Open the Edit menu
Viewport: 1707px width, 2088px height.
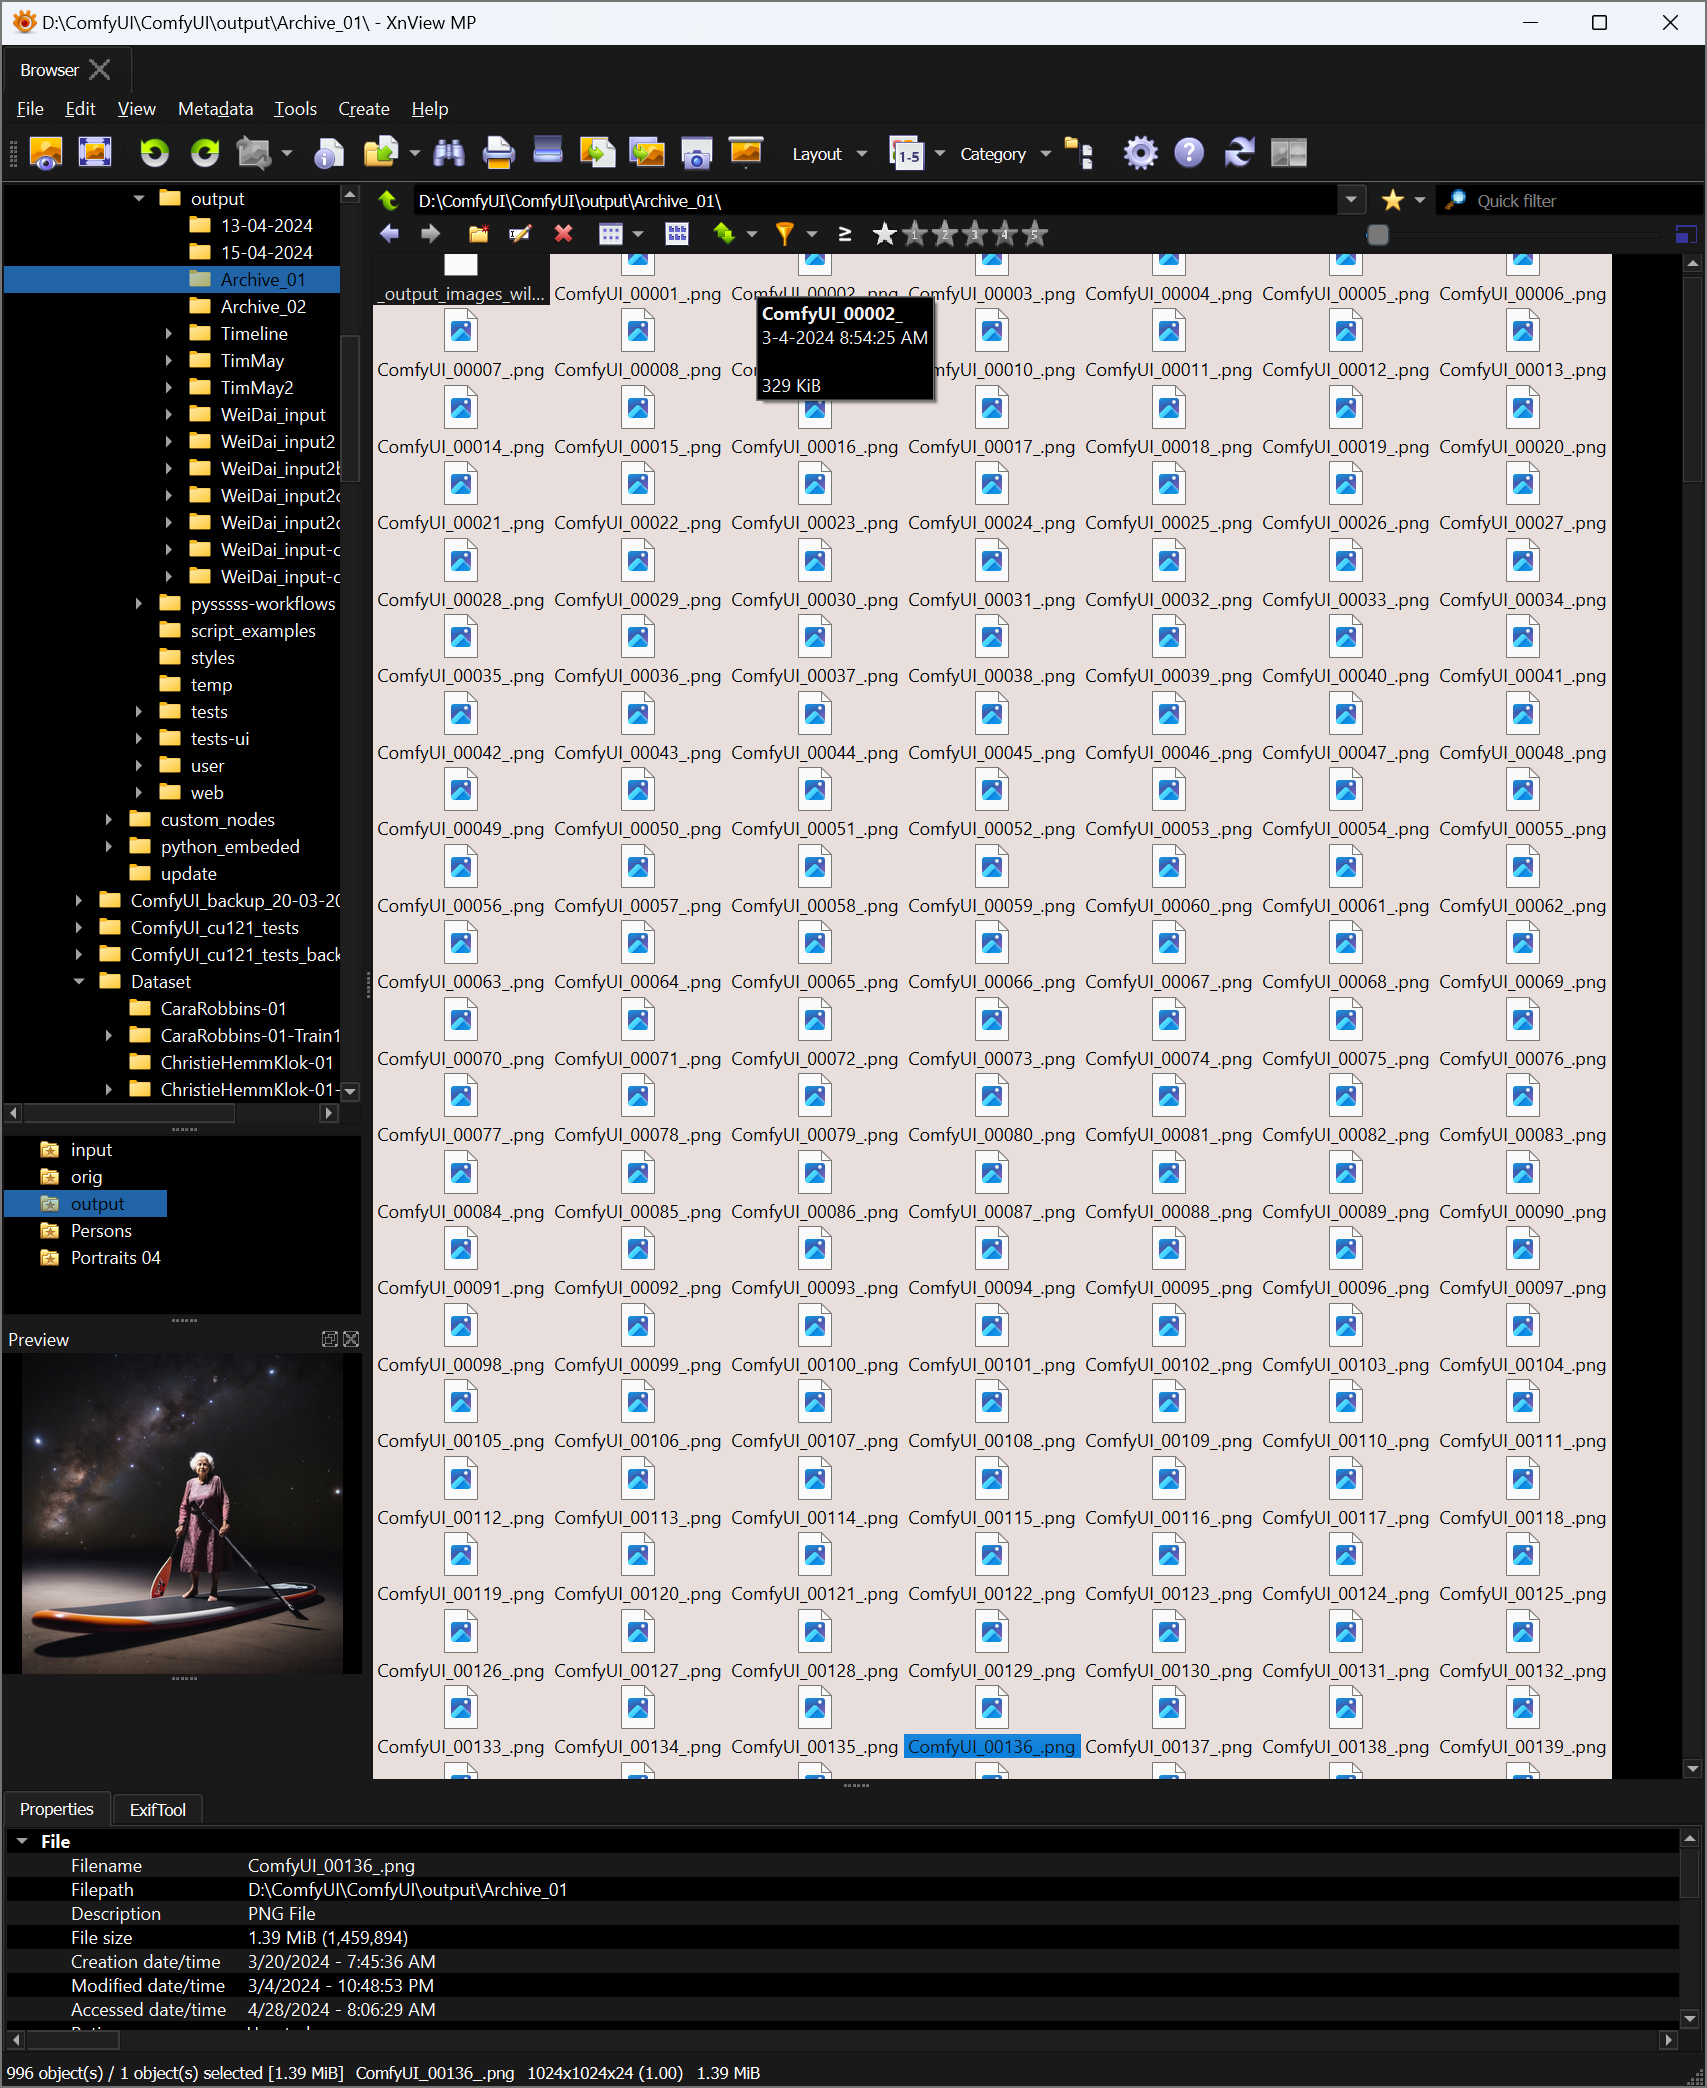80,109
